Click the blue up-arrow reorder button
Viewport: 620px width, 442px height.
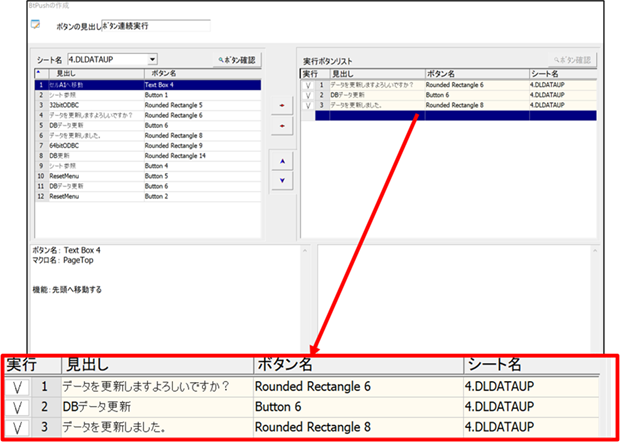pyautogui.click(x=282, y=161)
